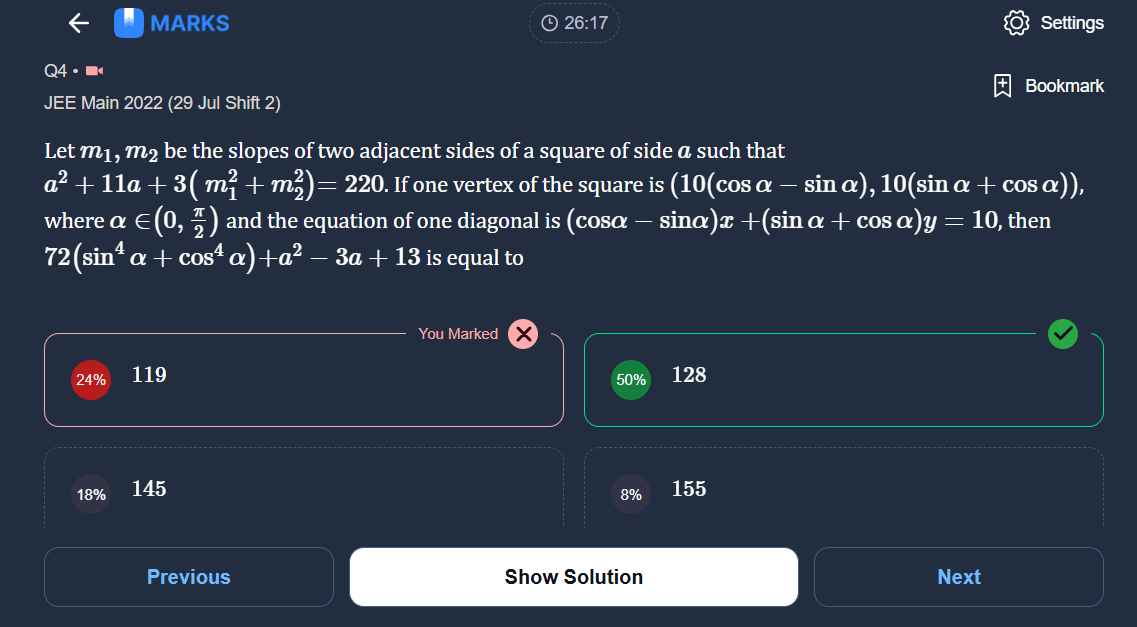
Task: Click the 50% green response badge
Action: [x=631, y=380]
